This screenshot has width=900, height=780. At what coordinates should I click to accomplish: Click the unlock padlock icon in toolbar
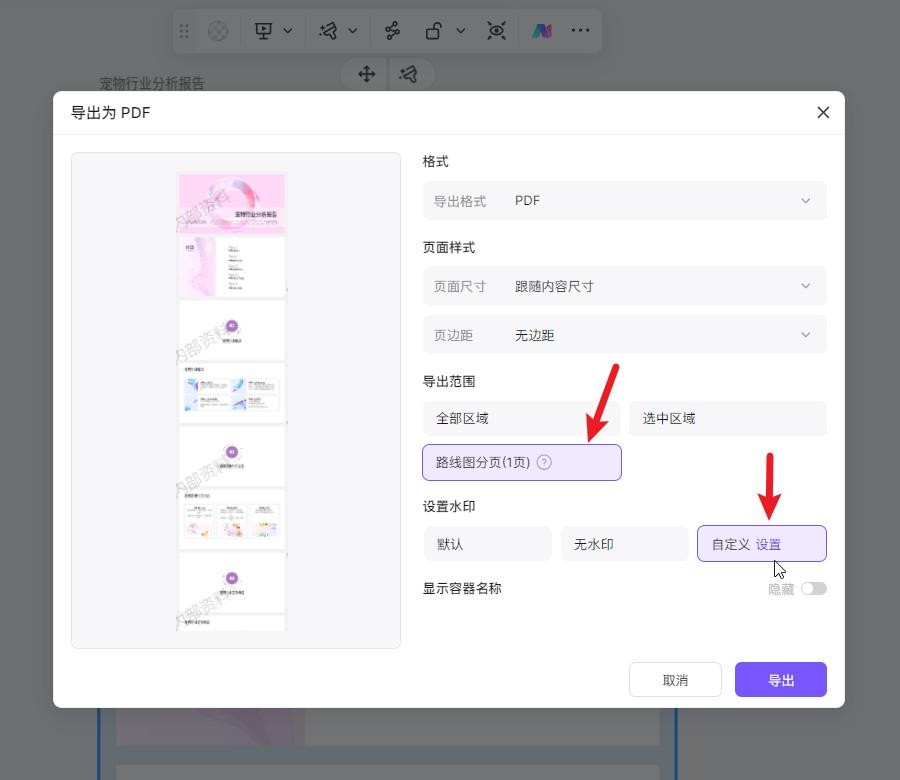point(434,31)
